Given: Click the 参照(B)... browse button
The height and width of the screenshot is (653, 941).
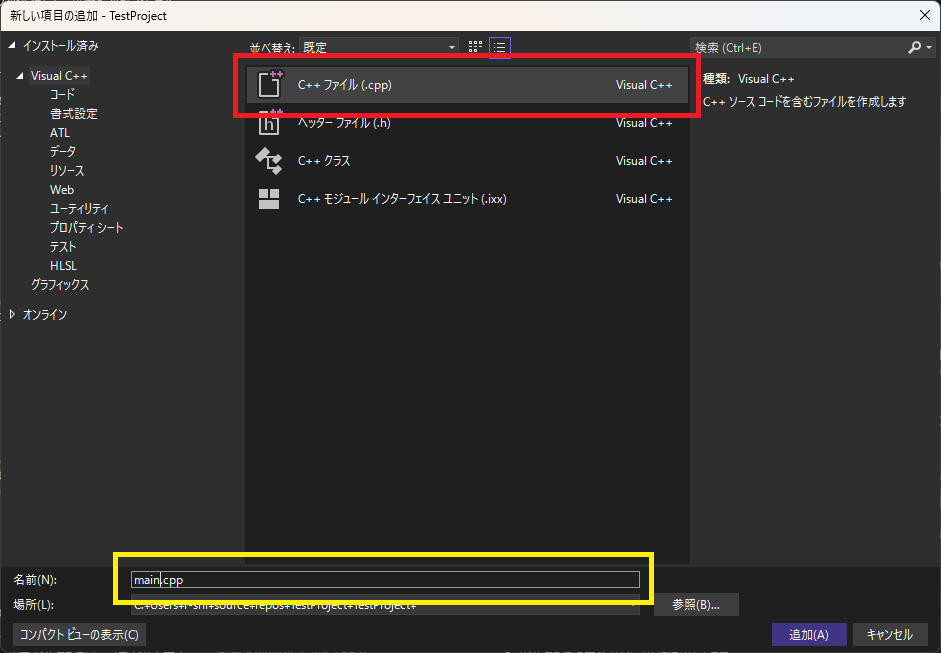Looking at the screenshot, I should tap(696, 604).
